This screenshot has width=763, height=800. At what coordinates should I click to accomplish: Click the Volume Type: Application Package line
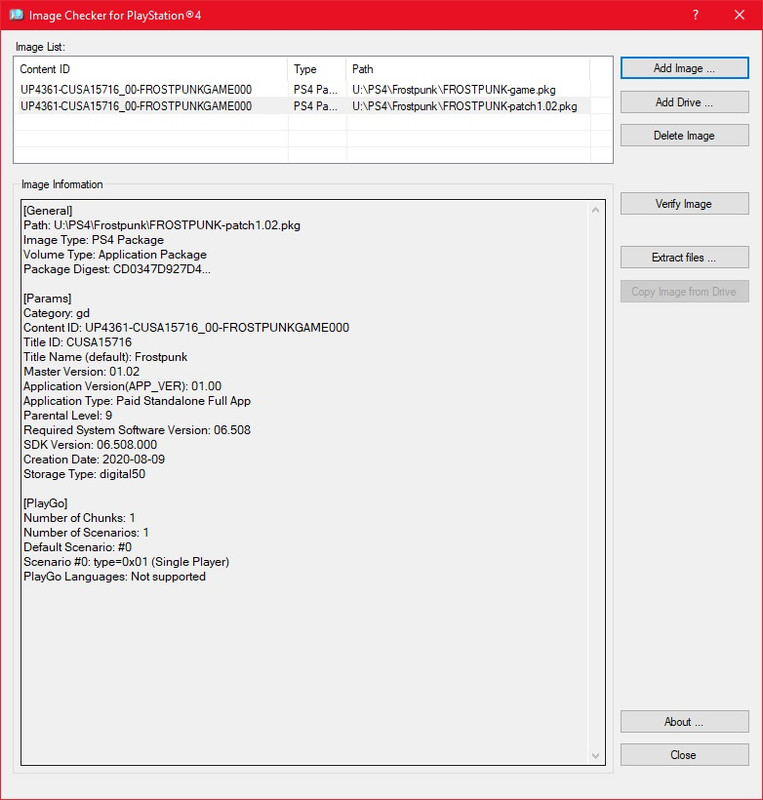115,255
